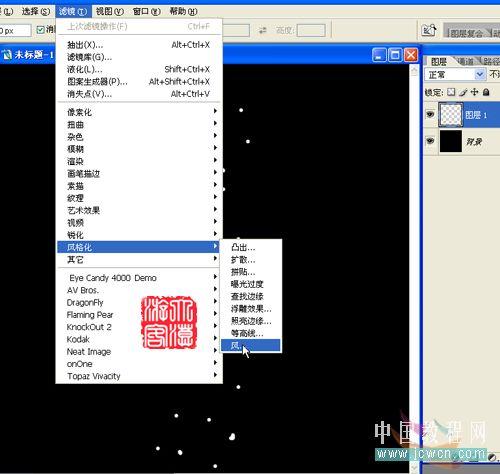Click the file browser icon in options bar
Screen dimensions: 500x474
429,30
